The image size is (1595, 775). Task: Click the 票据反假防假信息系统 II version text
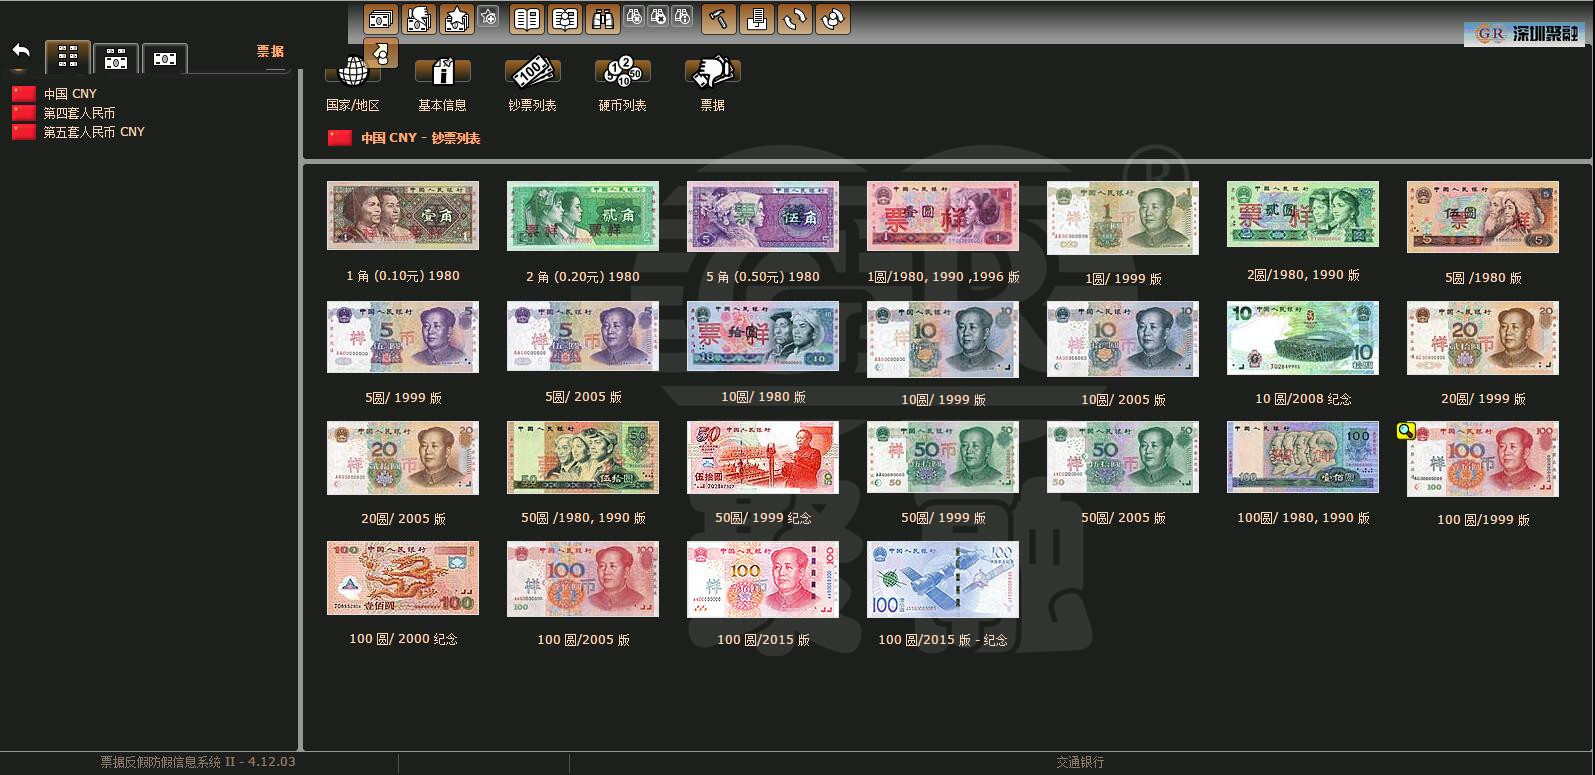(198, 762)
